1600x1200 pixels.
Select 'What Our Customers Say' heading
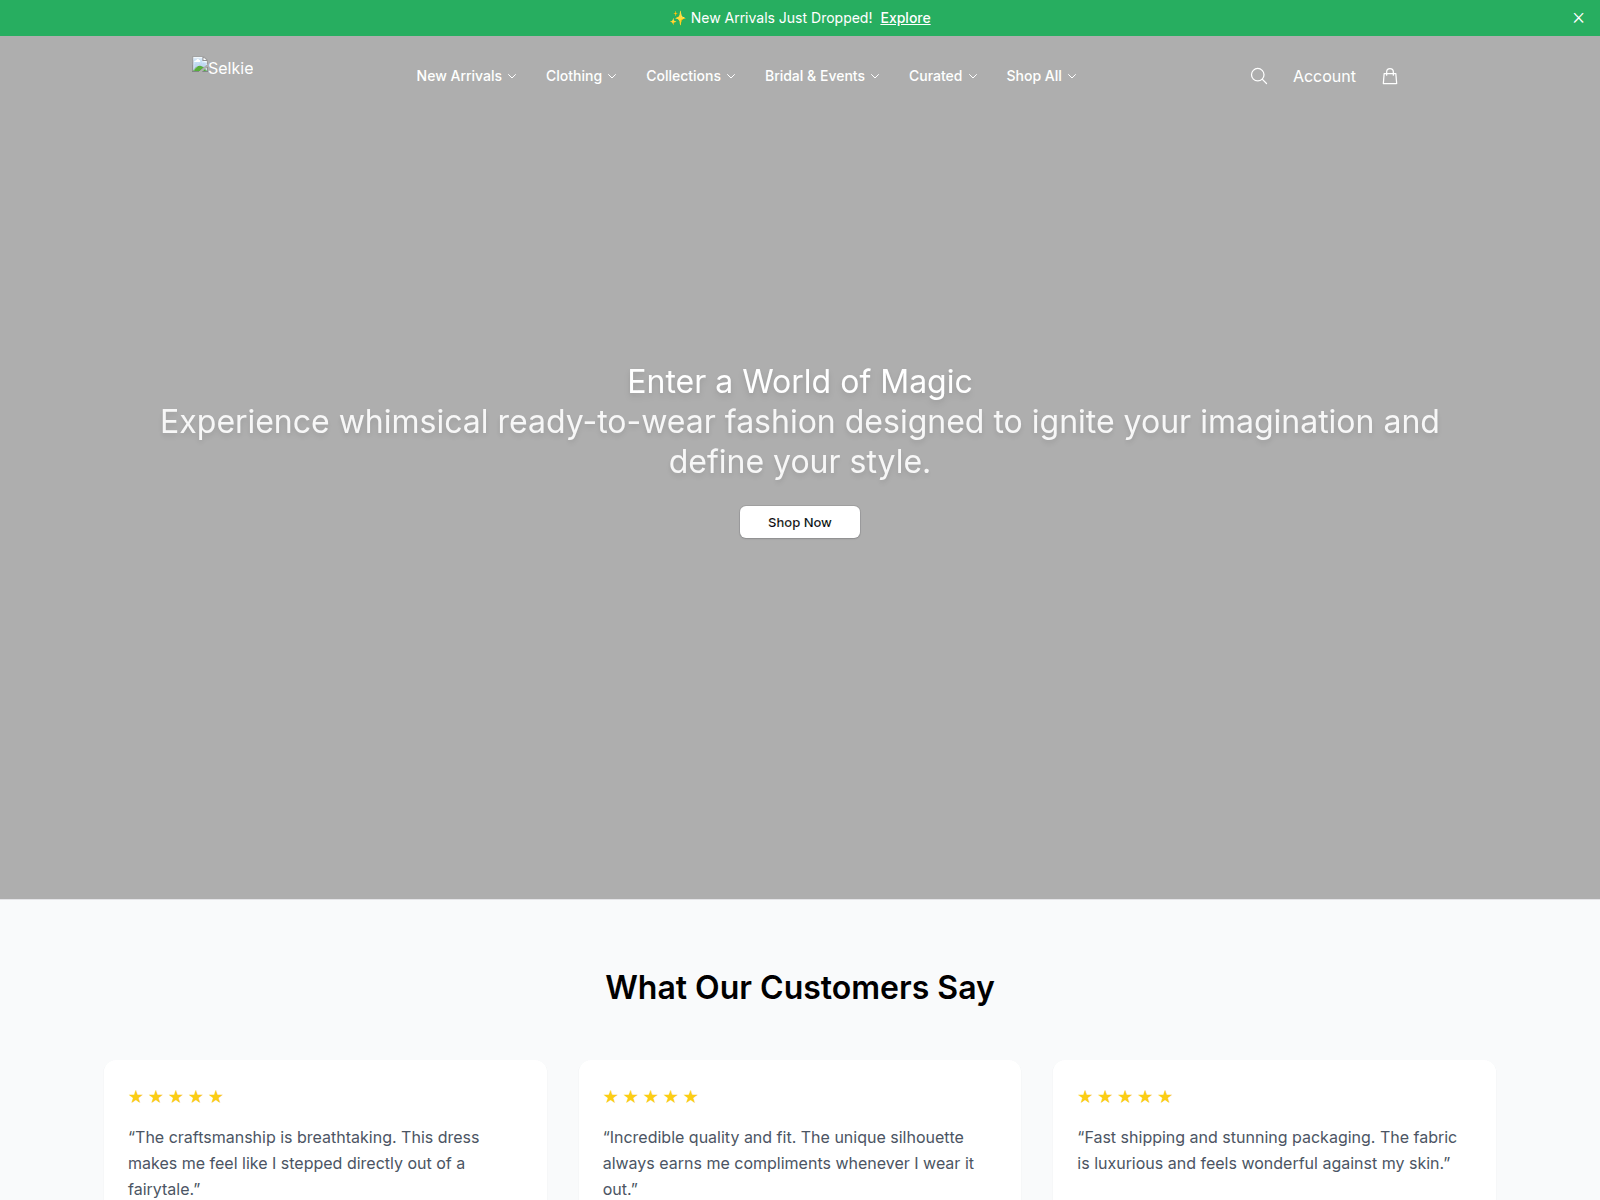[800, 988]
